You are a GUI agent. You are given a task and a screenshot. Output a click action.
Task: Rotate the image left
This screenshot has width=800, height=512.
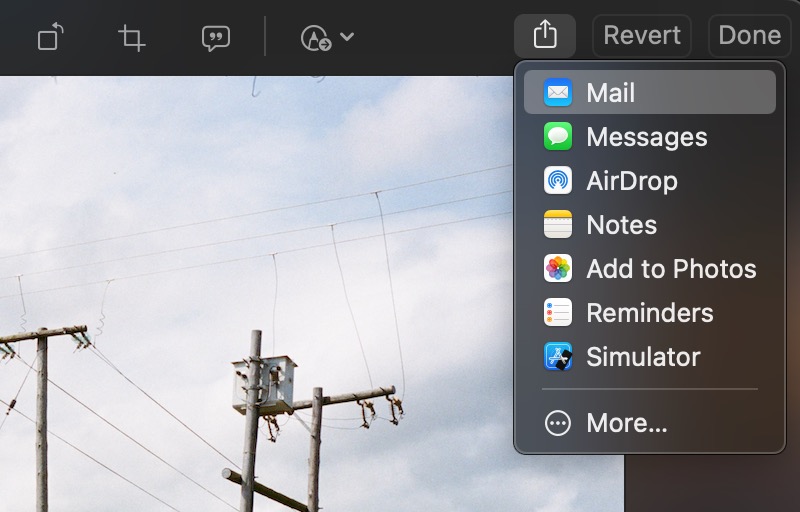[x=51, y=38]
